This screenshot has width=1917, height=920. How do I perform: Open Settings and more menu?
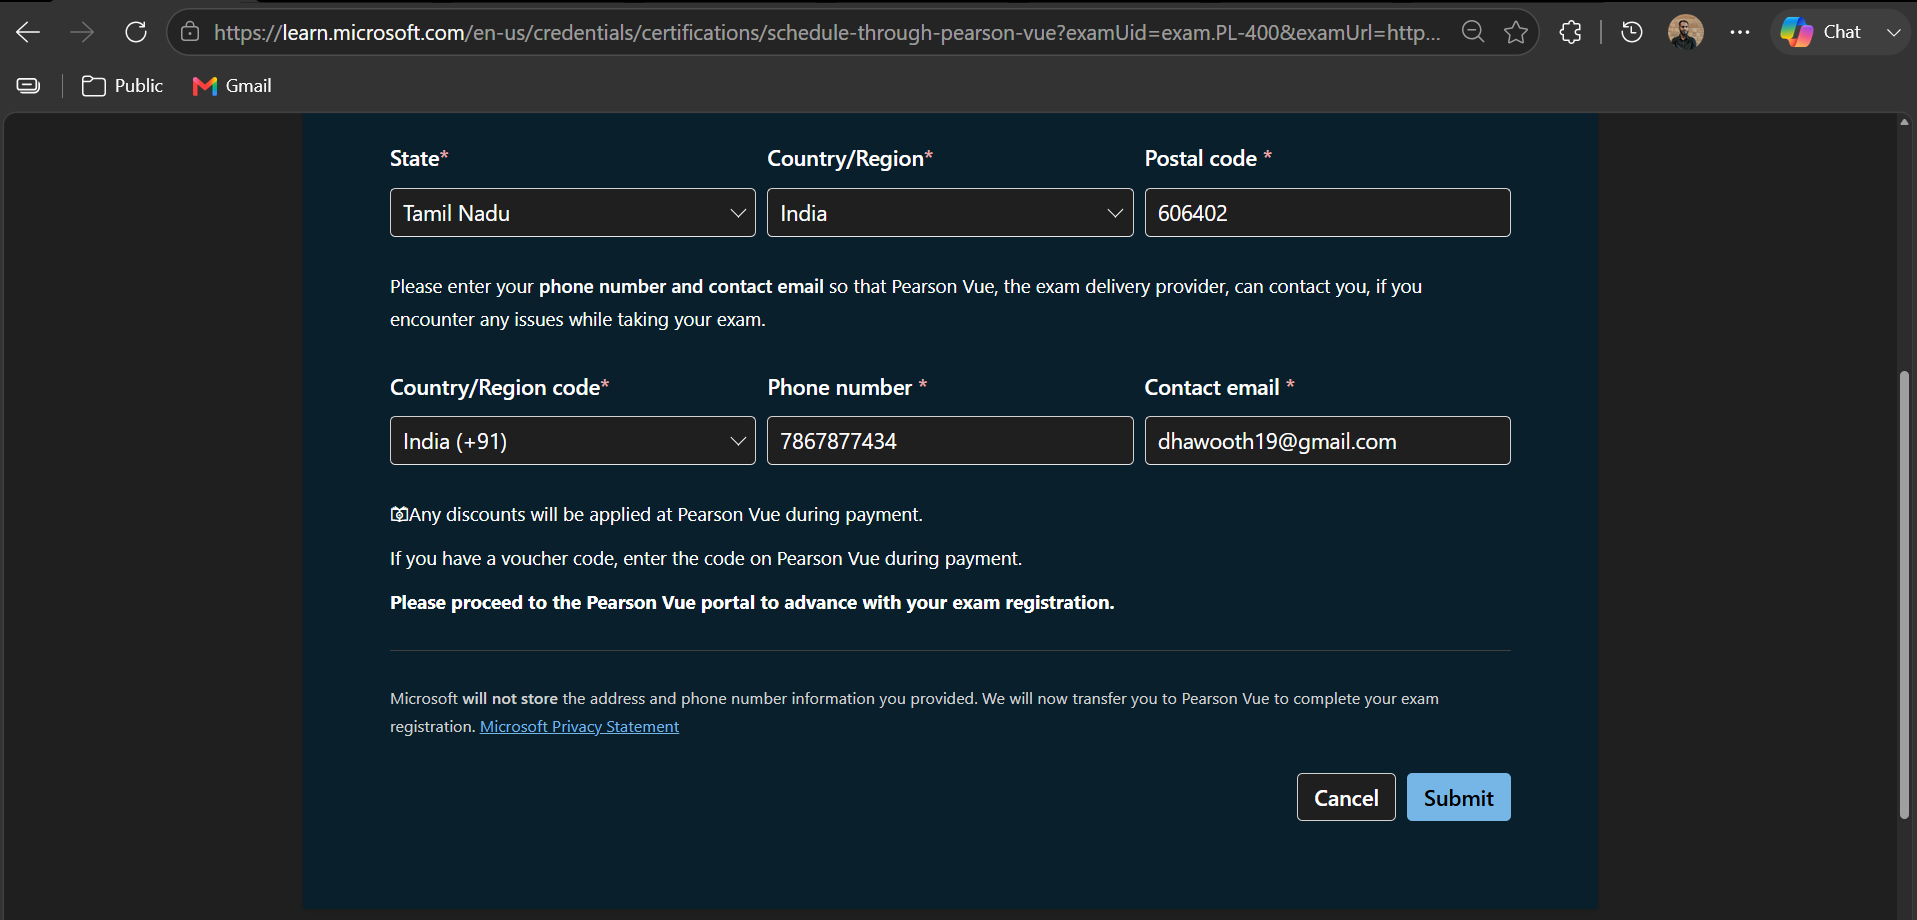pos(1740,32)
